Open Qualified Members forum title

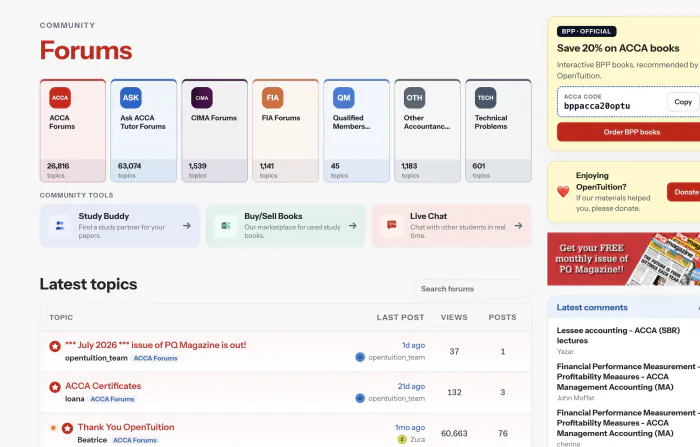pos(351,122)
